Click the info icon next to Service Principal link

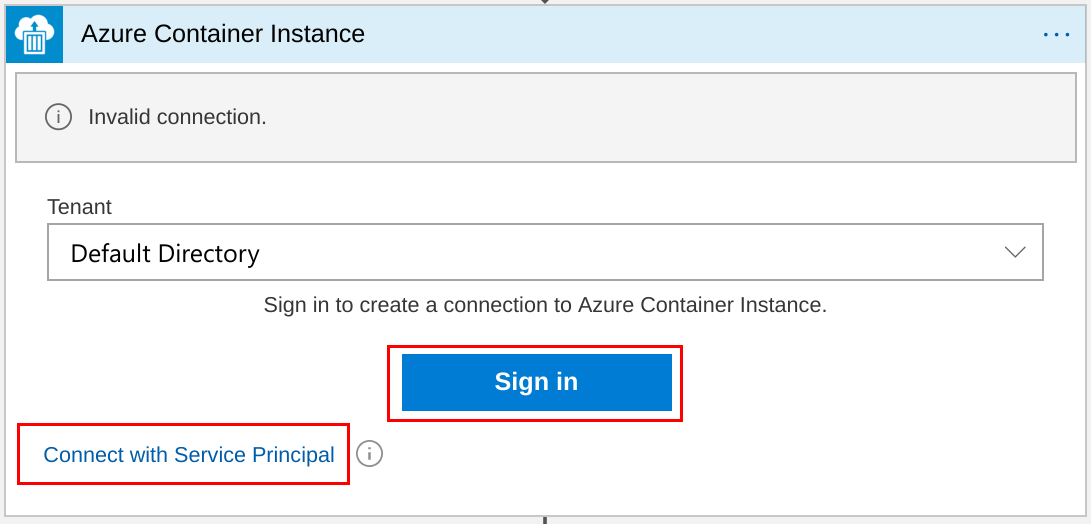[369, 454]
